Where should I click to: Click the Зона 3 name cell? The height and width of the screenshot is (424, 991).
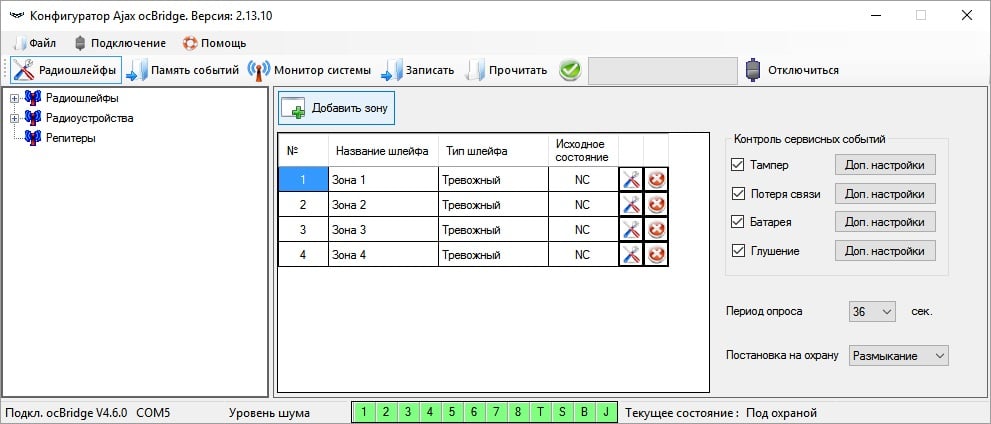click(383, 230)
